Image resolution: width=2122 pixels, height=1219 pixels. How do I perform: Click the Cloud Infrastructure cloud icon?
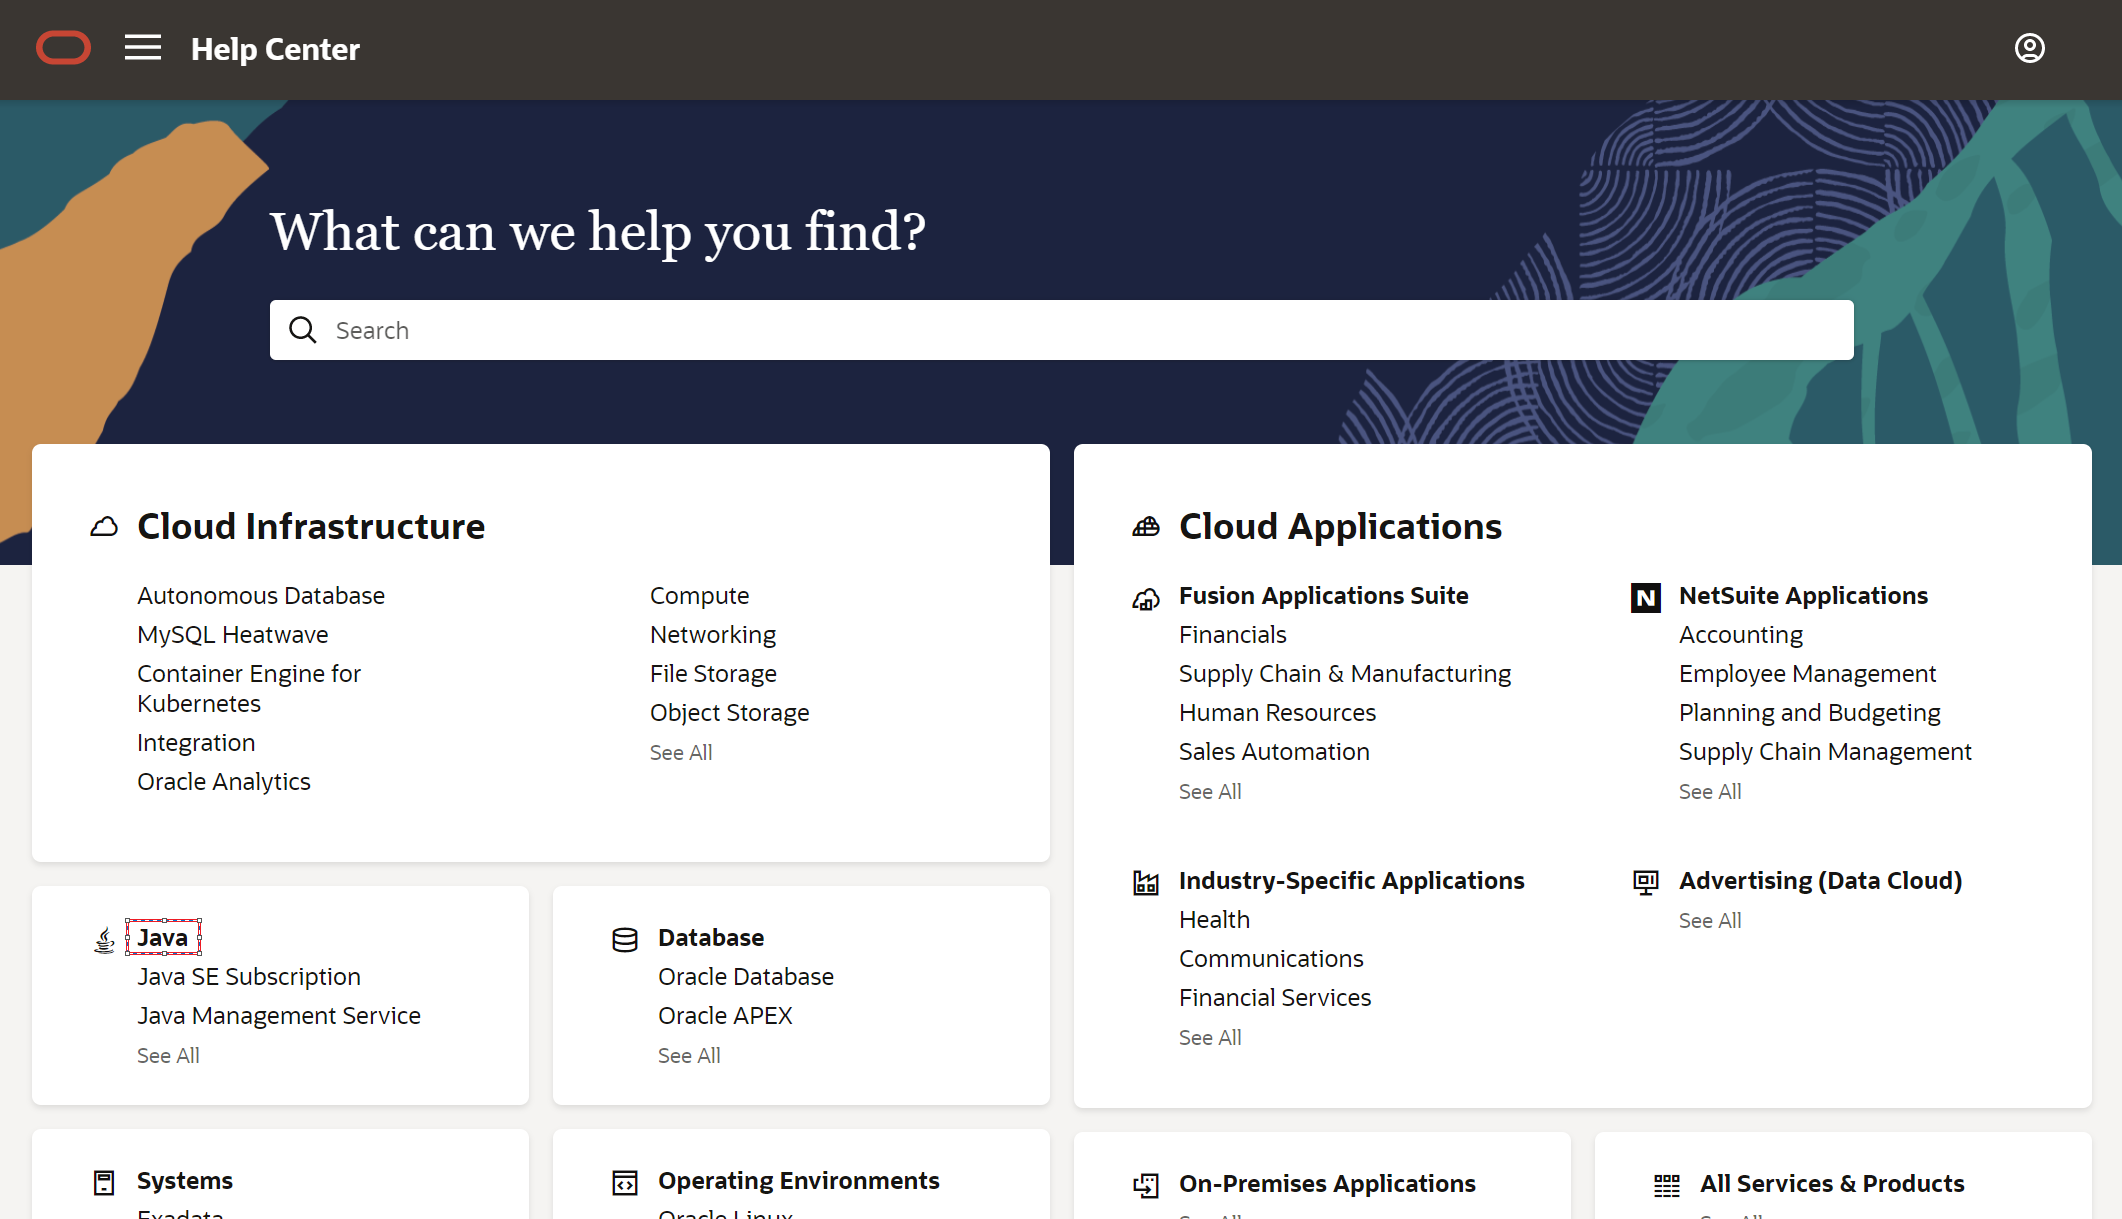(x=104, y=527)
